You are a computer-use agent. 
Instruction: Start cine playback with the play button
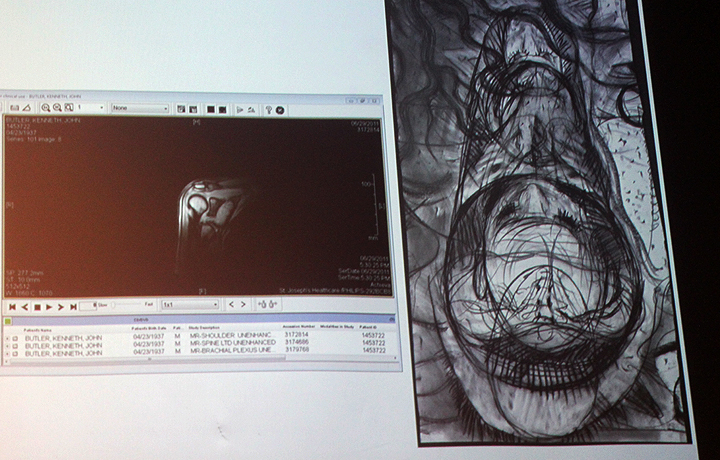[49, 307]
